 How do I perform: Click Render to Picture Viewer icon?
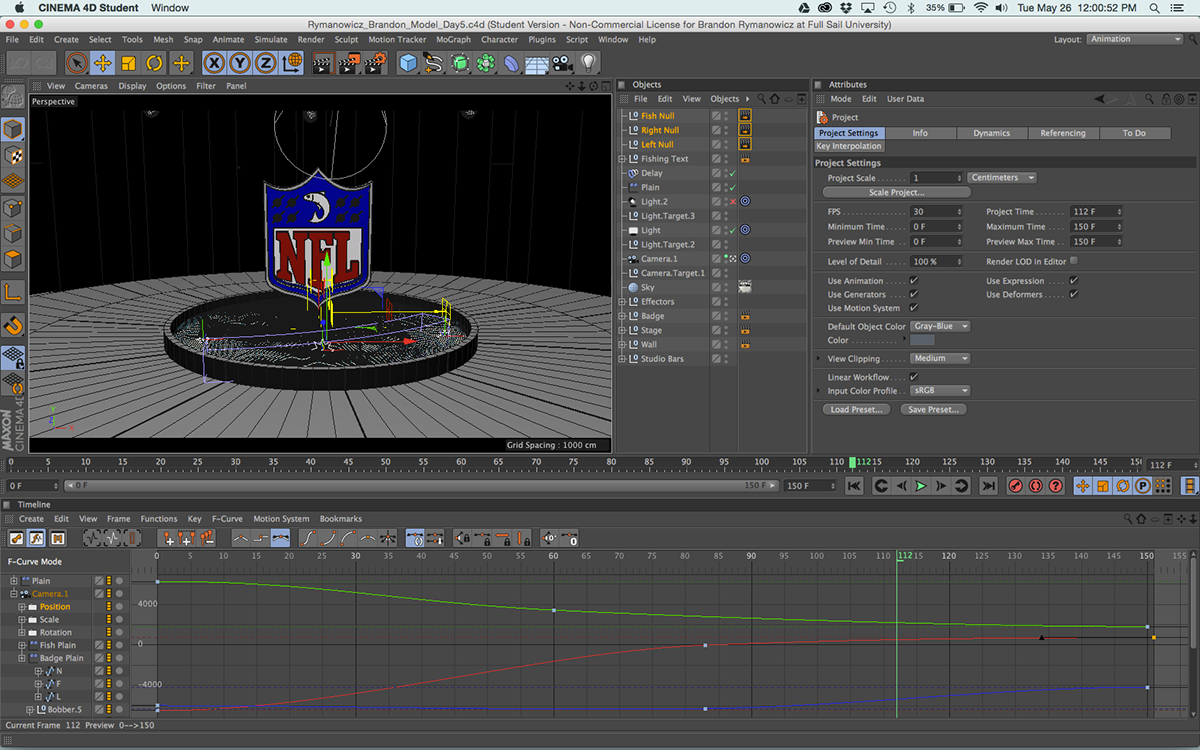[348, 63]
